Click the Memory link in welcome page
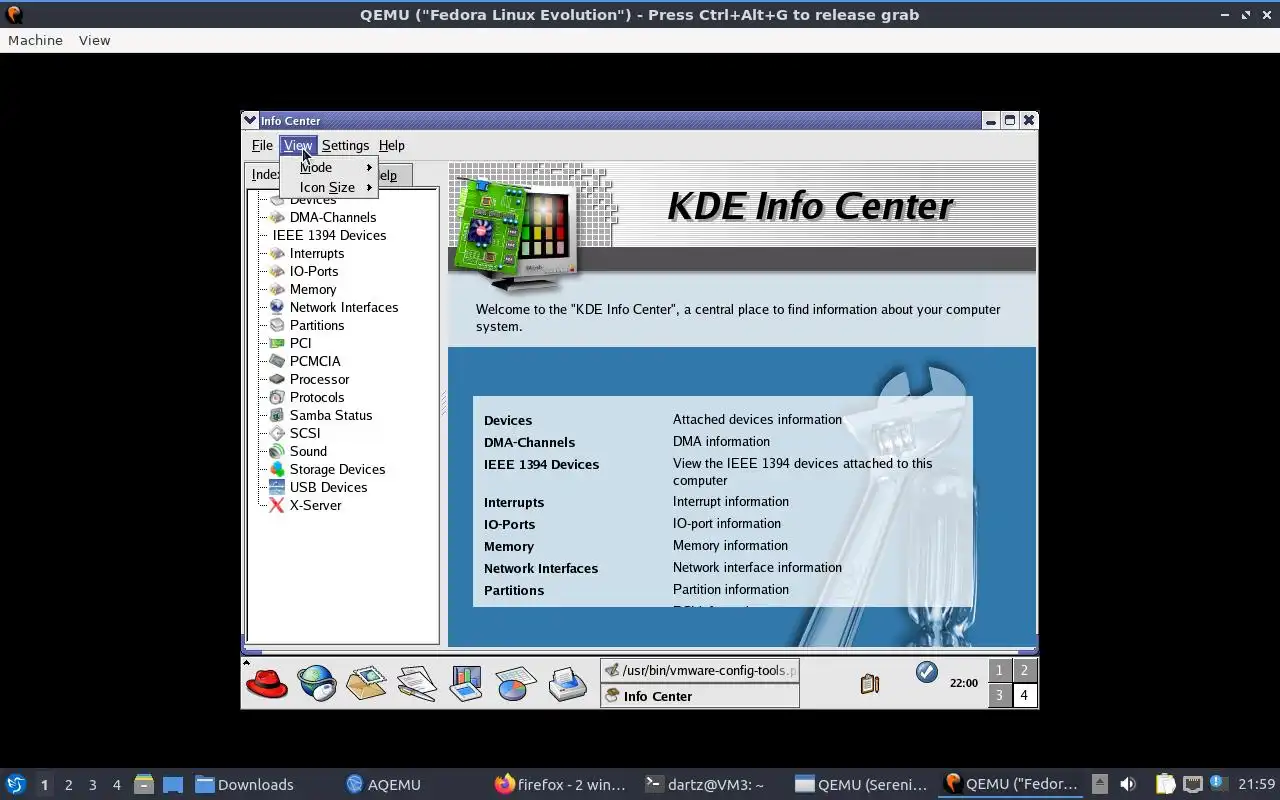The width and height of the screenshot is (1280, 800). [x=509, y=546]
